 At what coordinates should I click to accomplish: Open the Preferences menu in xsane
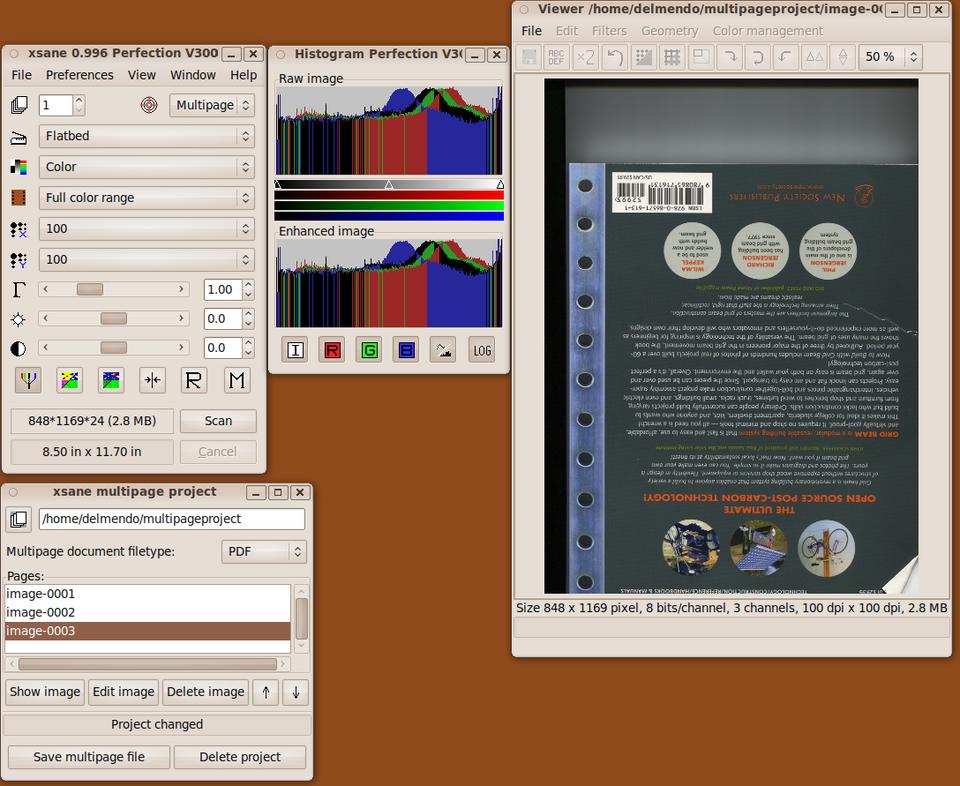pos(79,75)
